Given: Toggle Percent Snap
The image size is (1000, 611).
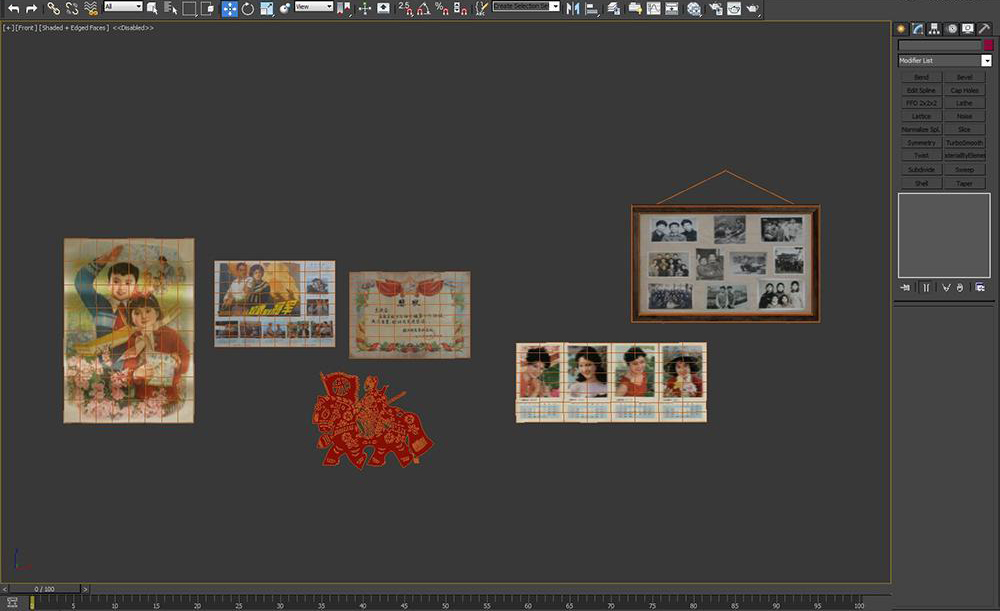Looking at the screenshot, I should (x=441, y=8).
